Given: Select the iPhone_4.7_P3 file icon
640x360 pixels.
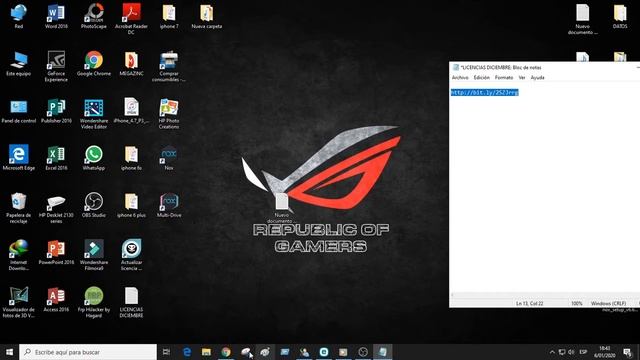Looking at the screenshot, I should point(131,111).
